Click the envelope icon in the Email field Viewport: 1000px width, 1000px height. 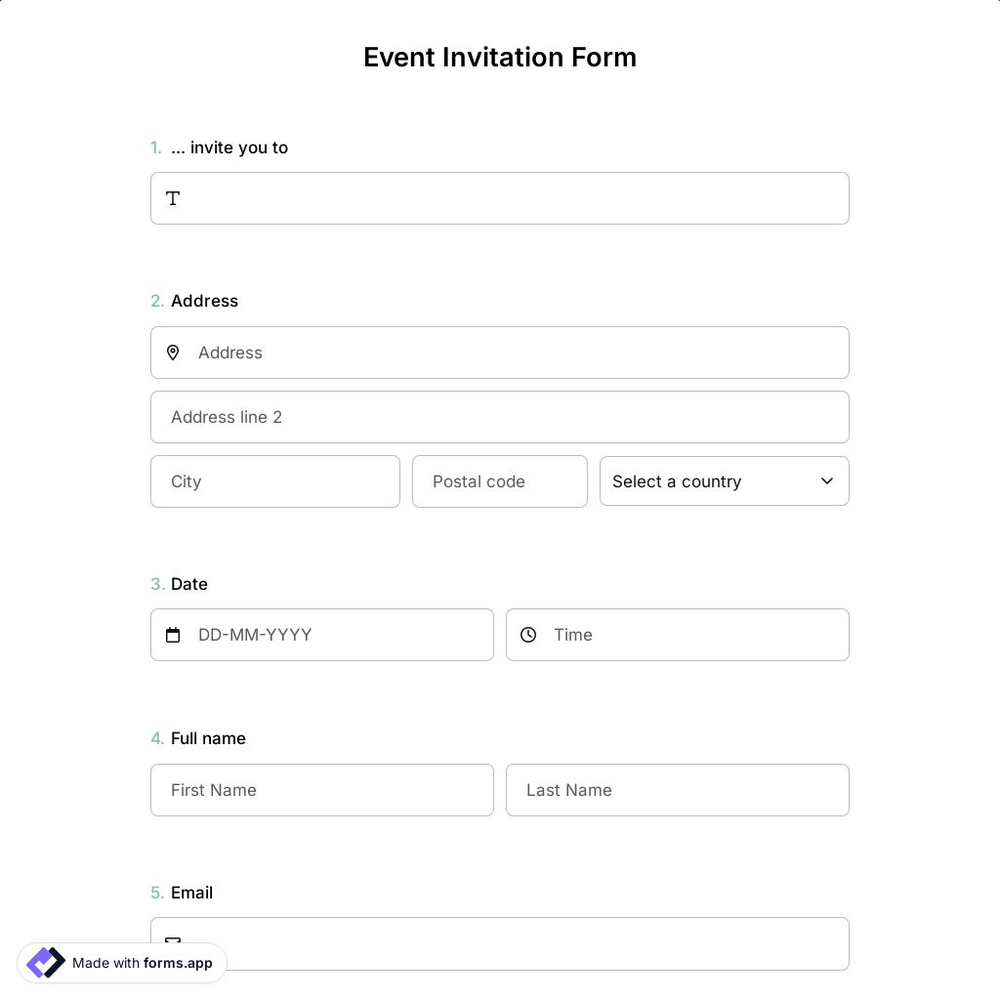172,941
